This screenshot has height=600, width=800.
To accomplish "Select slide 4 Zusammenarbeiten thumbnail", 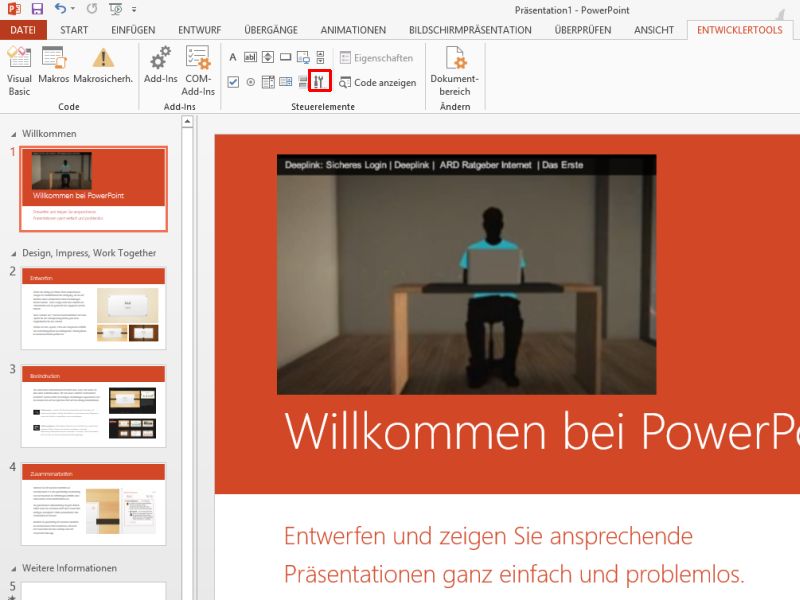I will click(93, 505).
